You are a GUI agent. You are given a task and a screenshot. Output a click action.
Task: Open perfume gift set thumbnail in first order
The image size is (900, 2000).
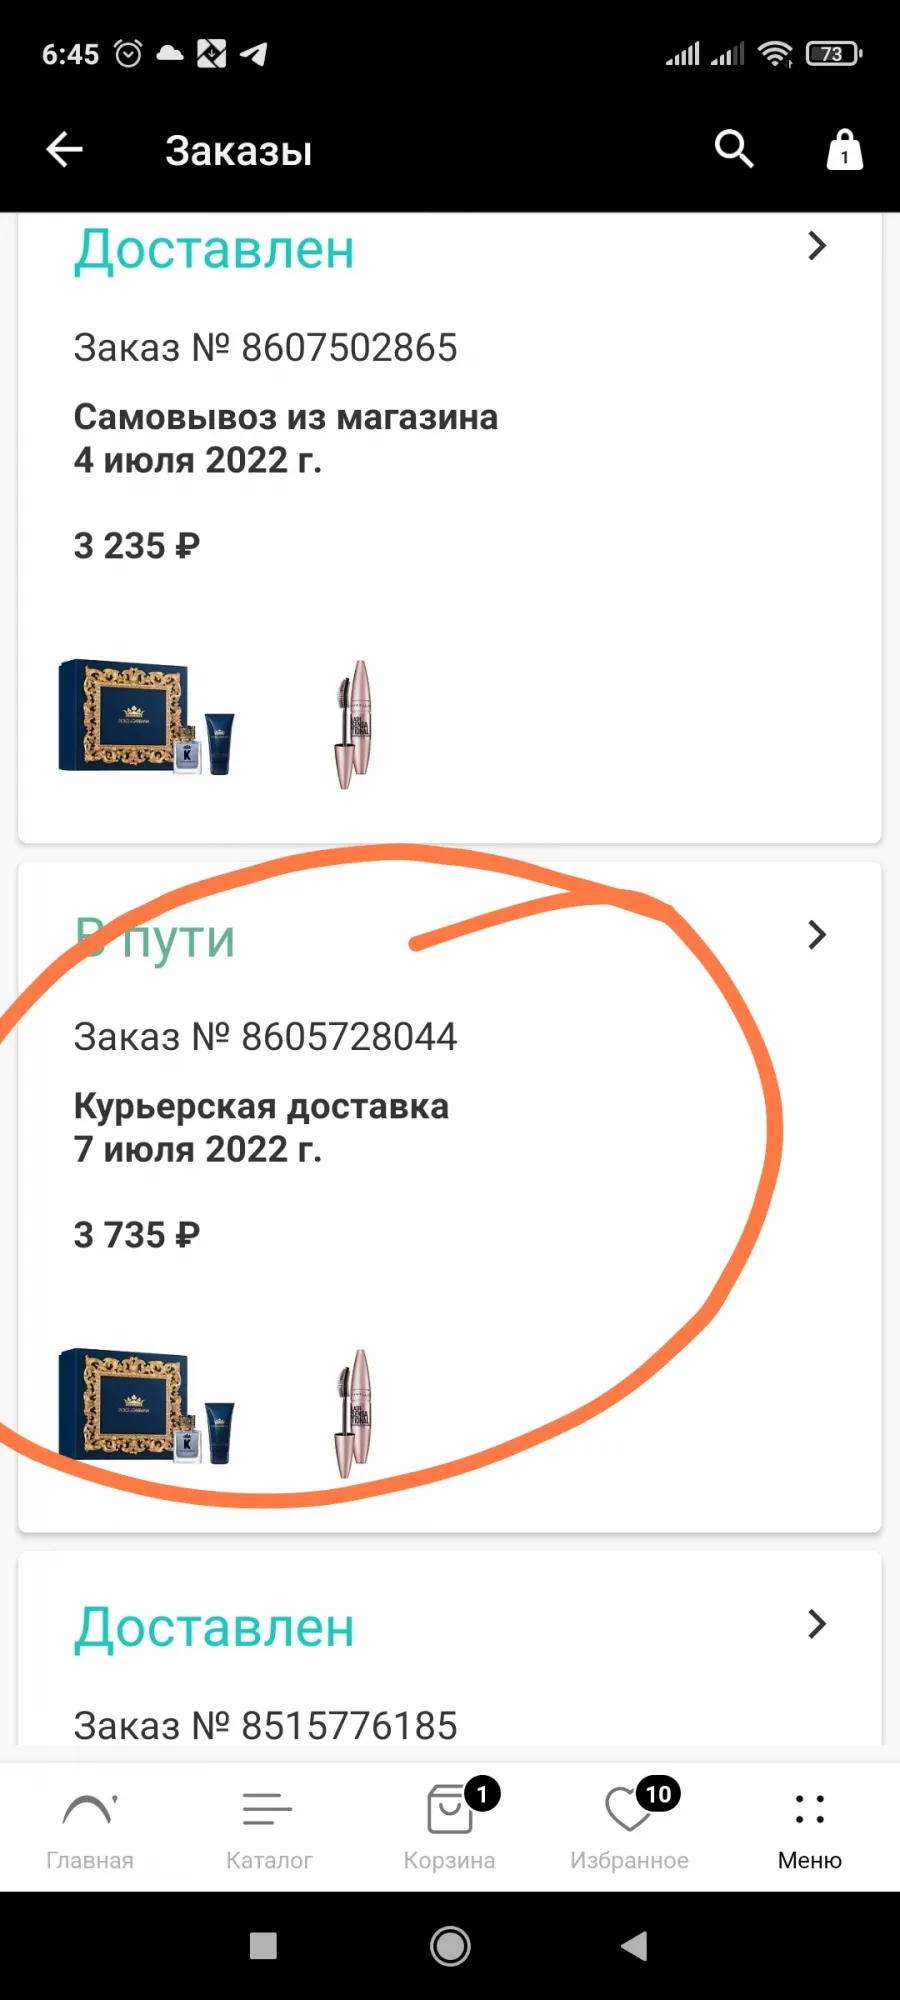click(x=146, y=718)
